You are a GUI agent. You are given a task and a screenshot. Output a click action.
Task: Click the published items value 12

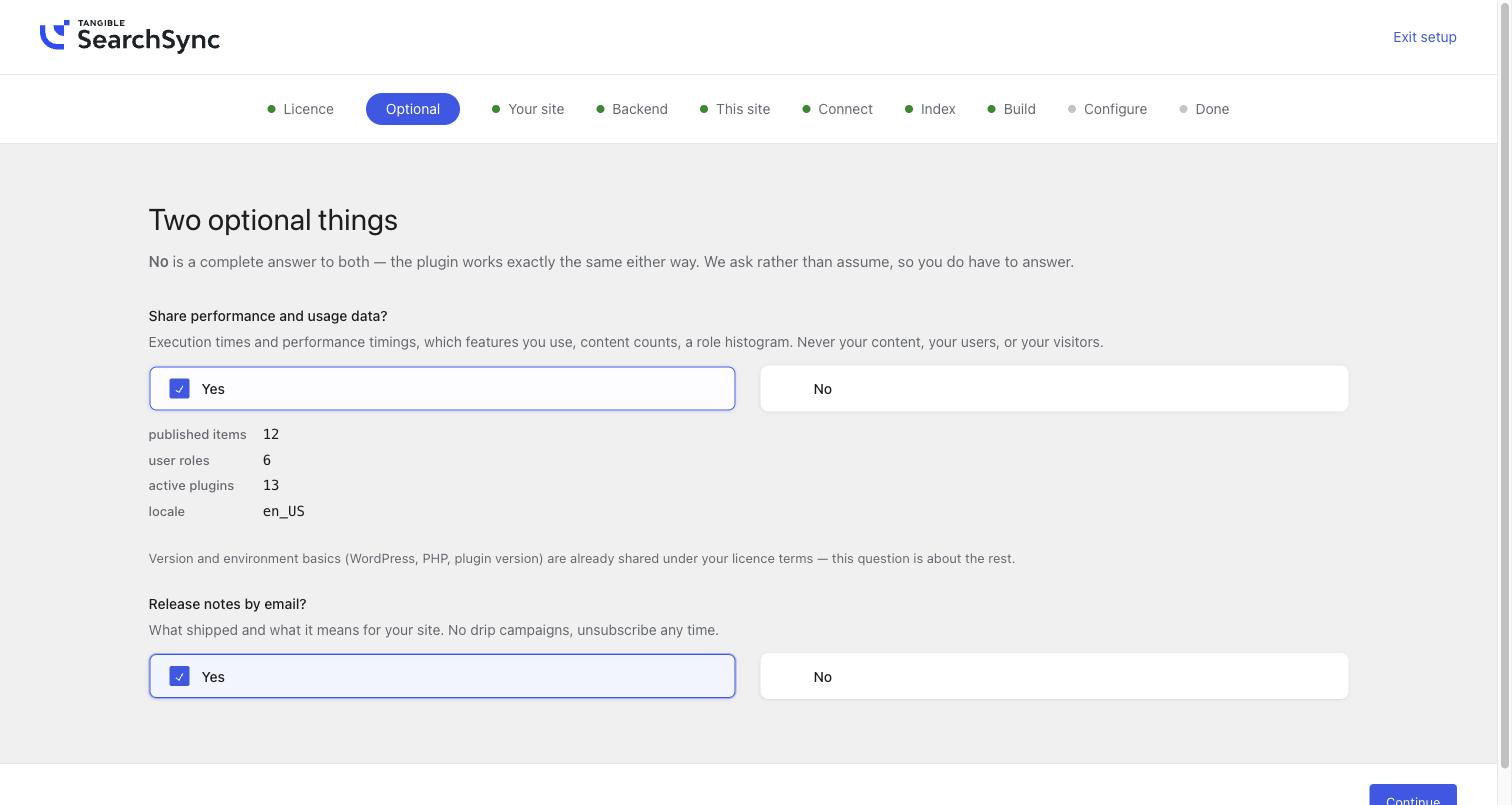[x=271, y=434]
